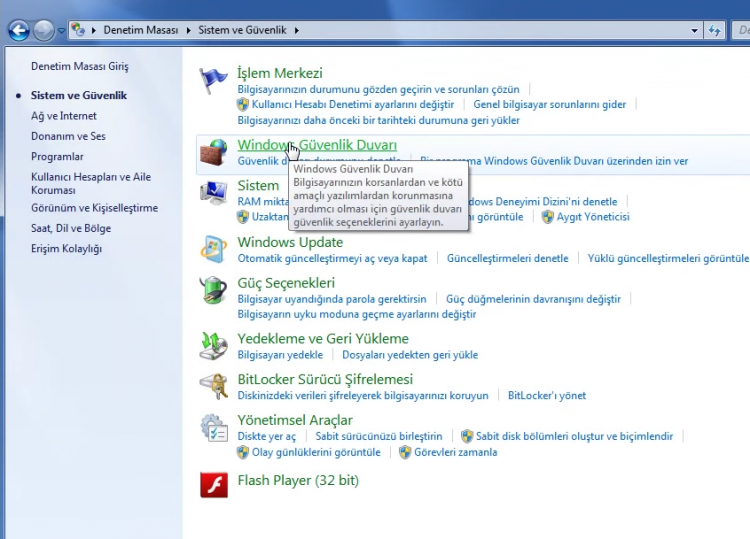Select the Denetim Masası breadcrumb

pyautogui.click(x=141, y=30)
